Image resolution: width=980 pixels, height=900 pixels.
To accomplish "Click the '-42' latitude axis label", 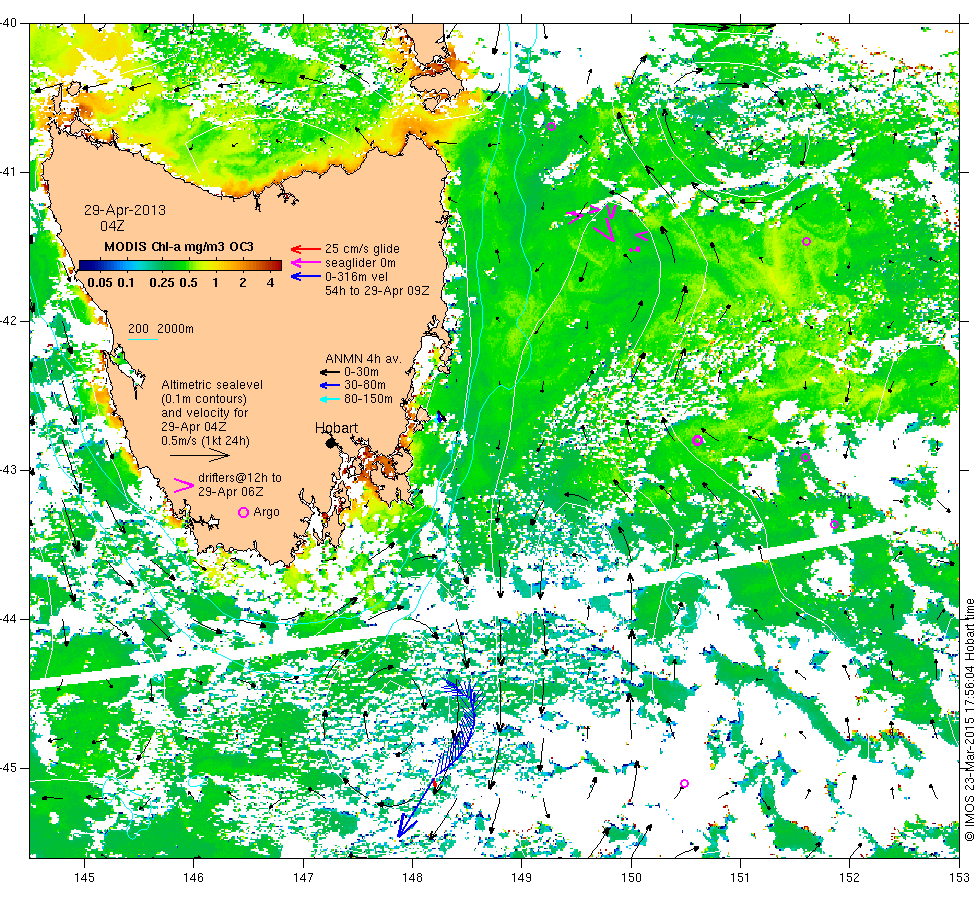I will click(9, 321).
